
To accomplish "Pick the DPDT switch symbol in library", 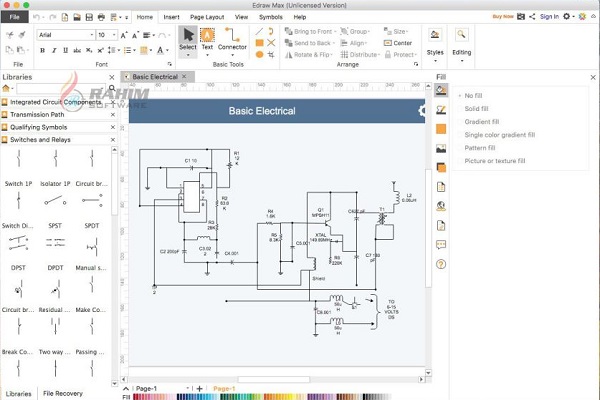I will (55, 246).
